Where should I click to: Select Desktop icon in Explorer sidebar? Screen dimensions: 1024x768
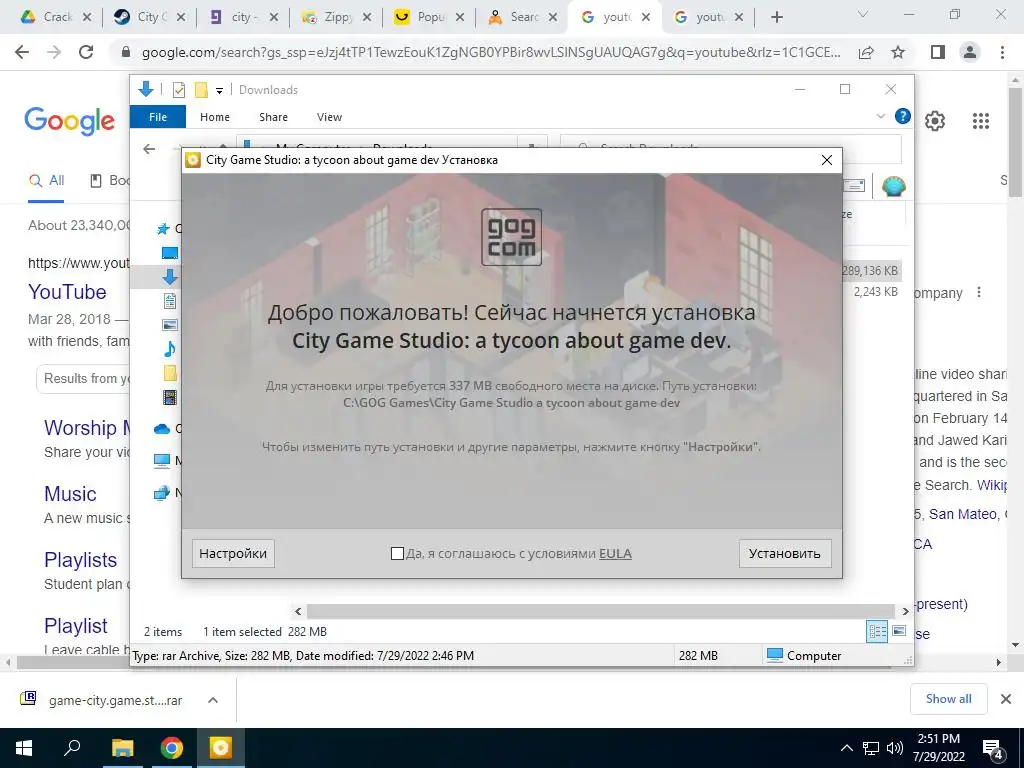click(170, 253)
